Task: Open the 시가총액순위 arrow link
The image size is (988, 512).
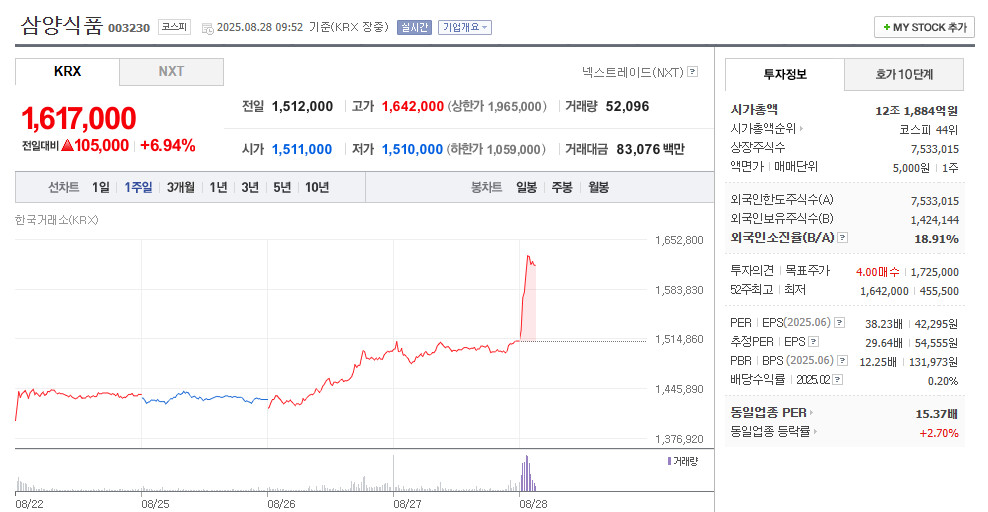Action: pos(801,128)
